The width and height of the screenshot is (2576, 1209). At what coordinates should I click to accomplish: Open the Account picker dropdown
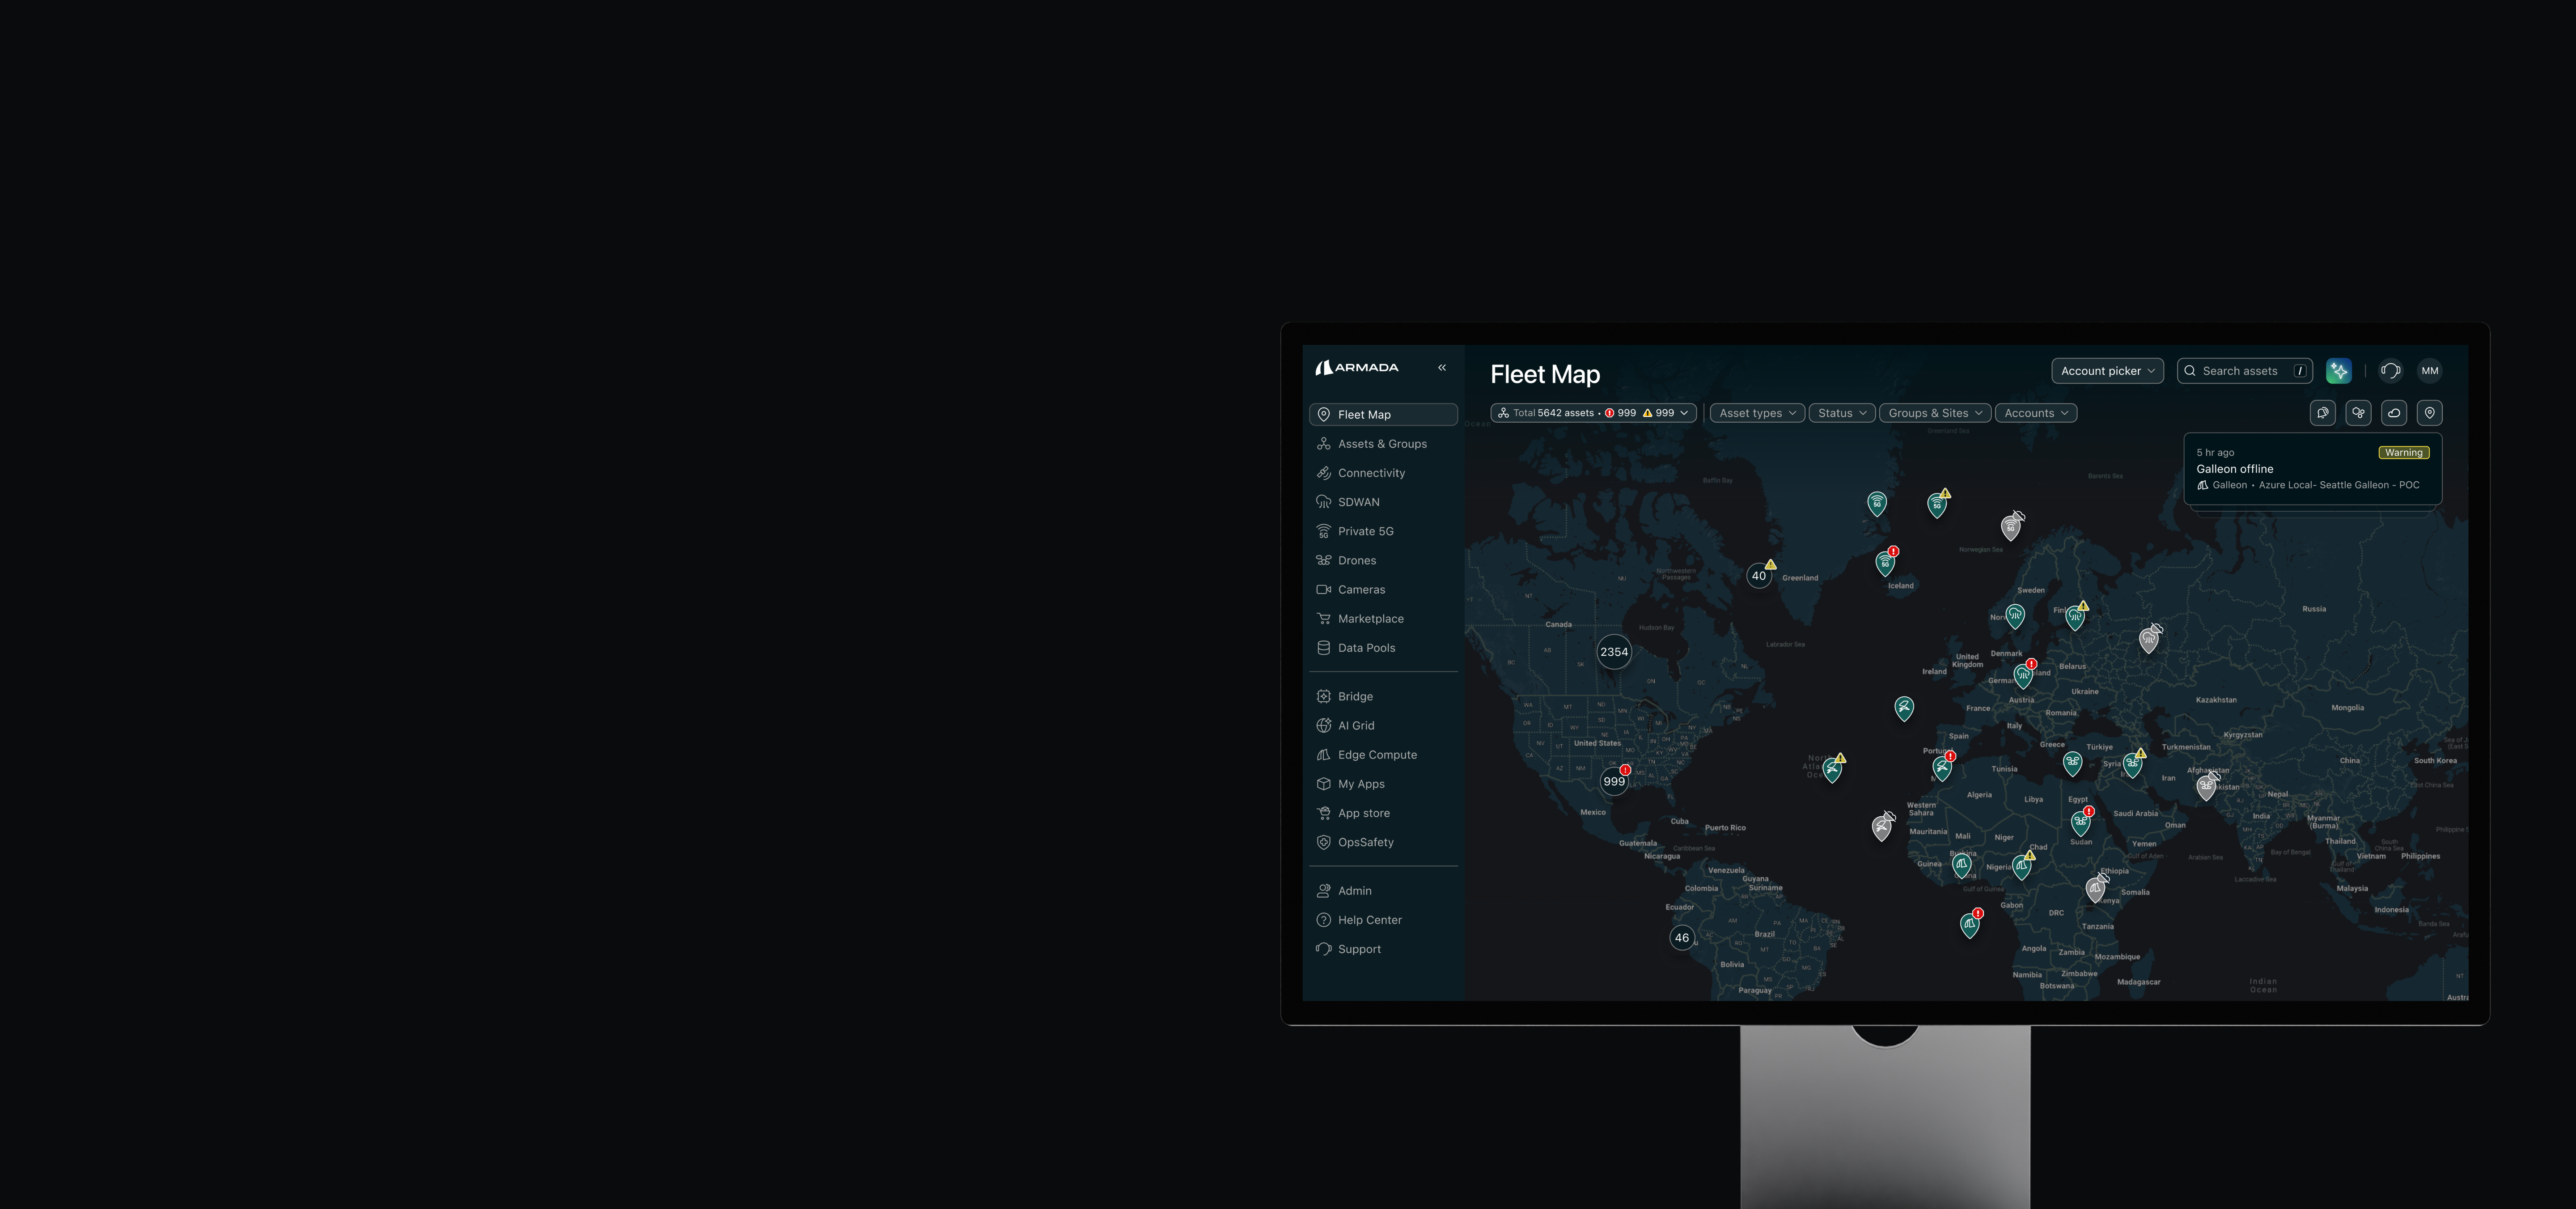[x=2108, y=371]
